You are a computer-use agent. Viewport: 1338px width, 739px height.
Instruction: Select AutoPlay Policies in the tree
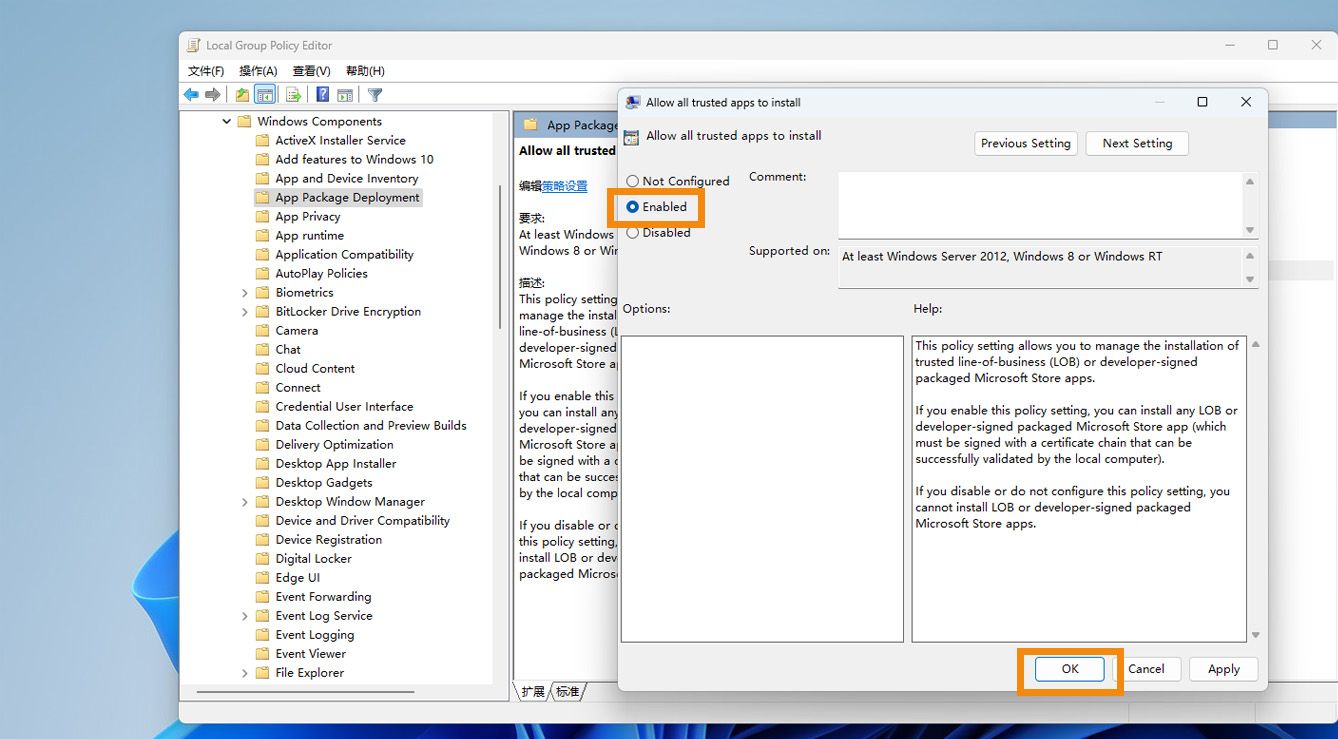[321, 273]
